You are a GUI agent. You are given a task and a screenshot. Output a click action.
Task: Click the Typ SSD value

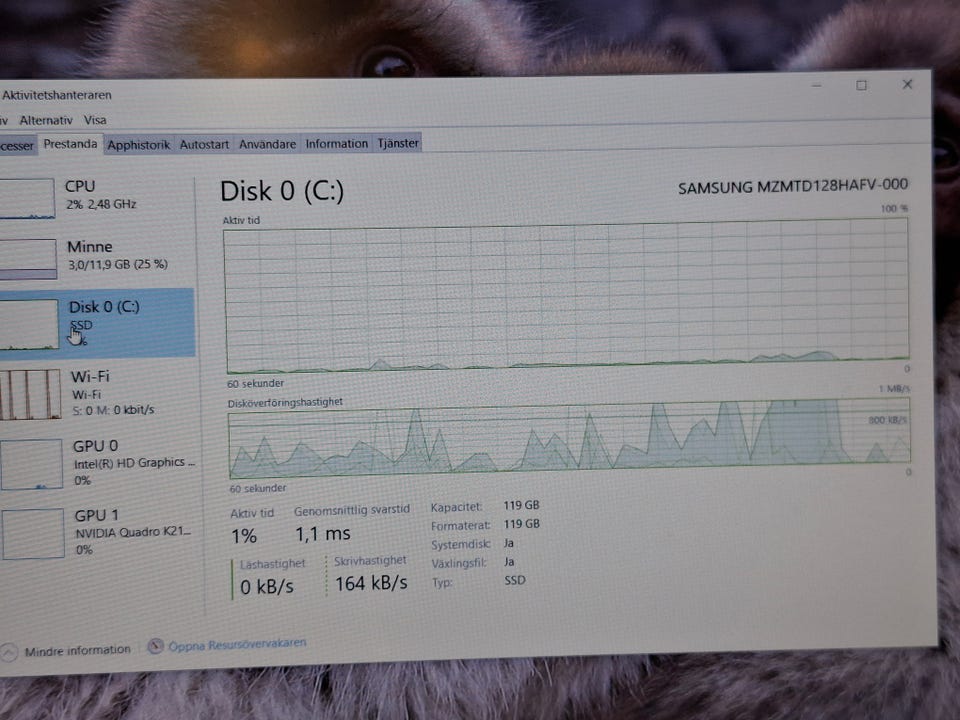click(515, 580)
